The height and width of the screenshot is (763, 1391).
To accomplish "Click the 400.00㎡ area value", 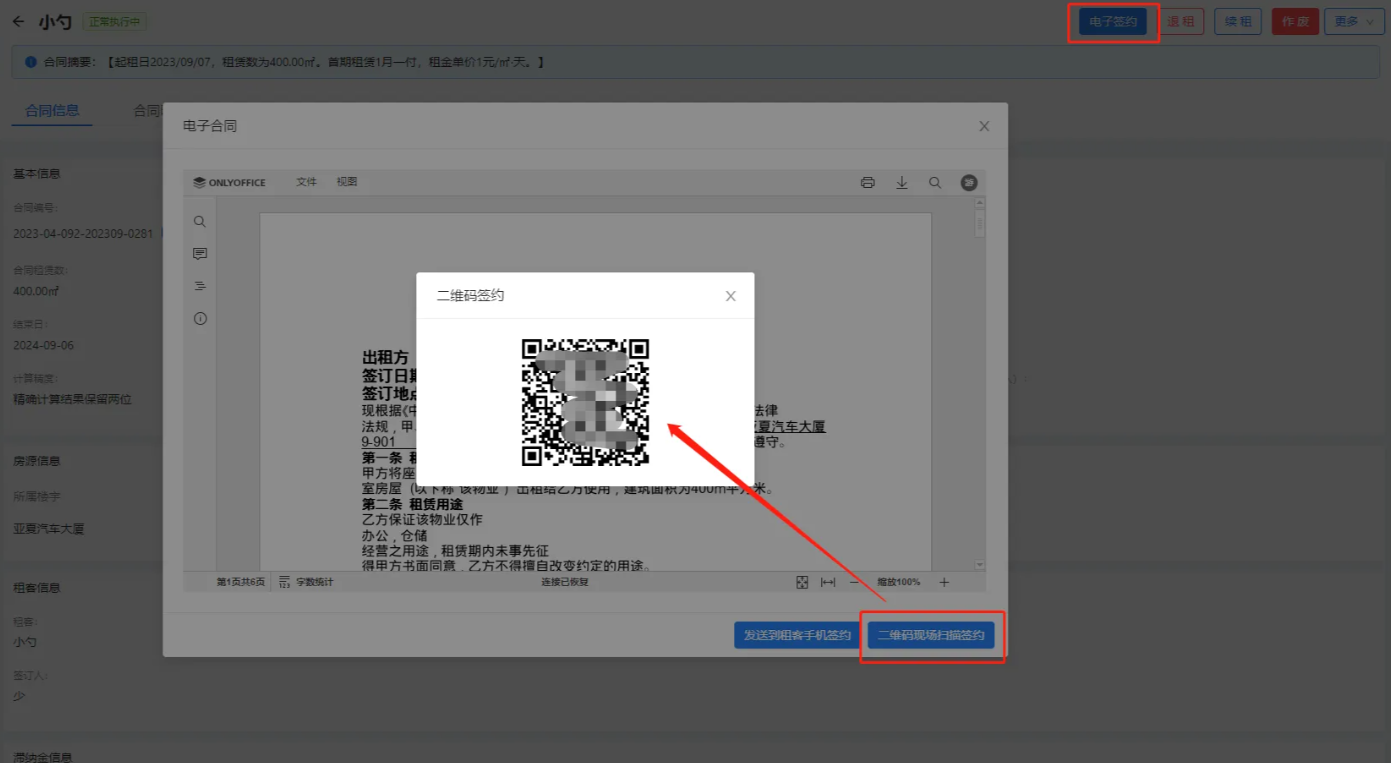I will coord(36,291).
